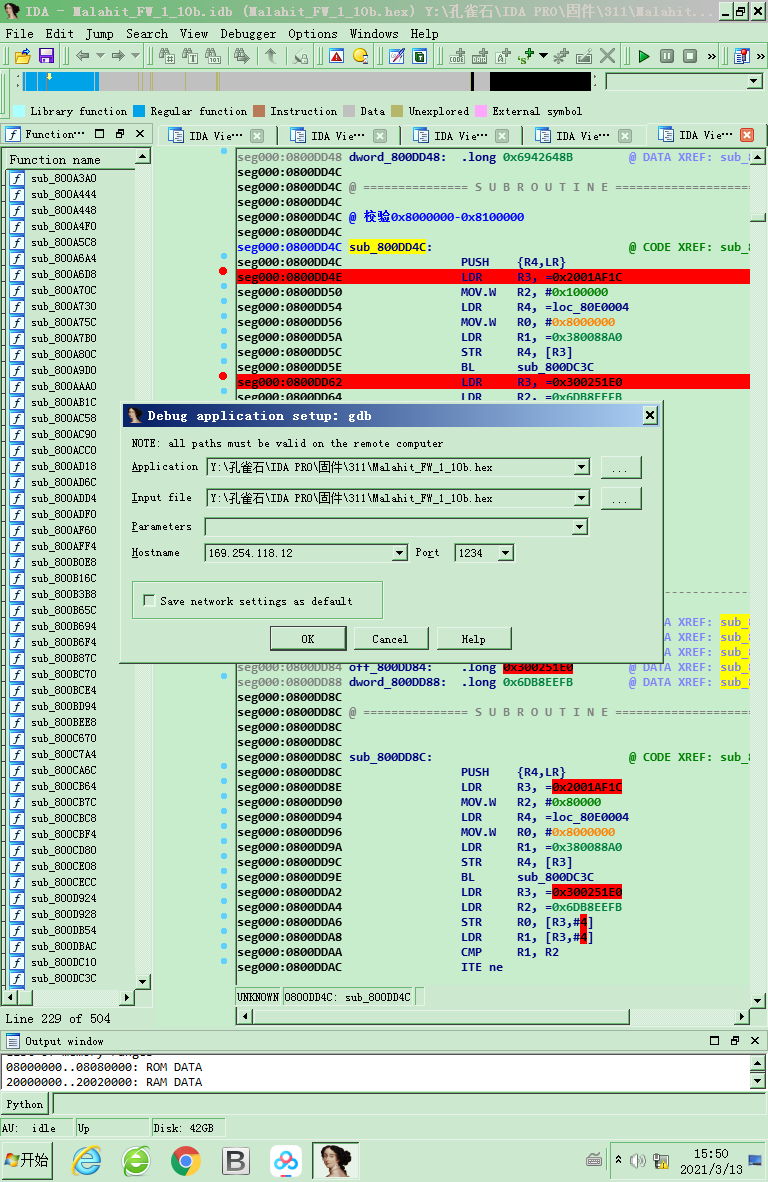This screenshot has height=1182, width=768.
Task: Maximize the Output window panel icon
Action: 714,1040
